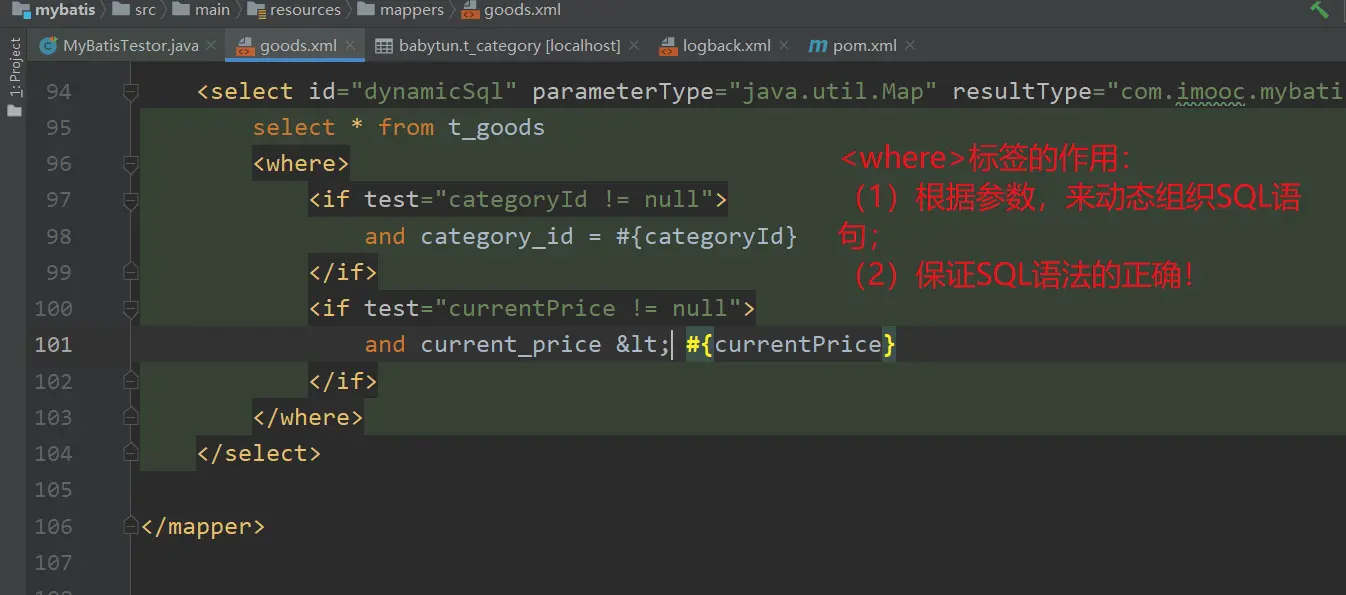Click the table icon on babytun.t_category tab

click(383, 46)
